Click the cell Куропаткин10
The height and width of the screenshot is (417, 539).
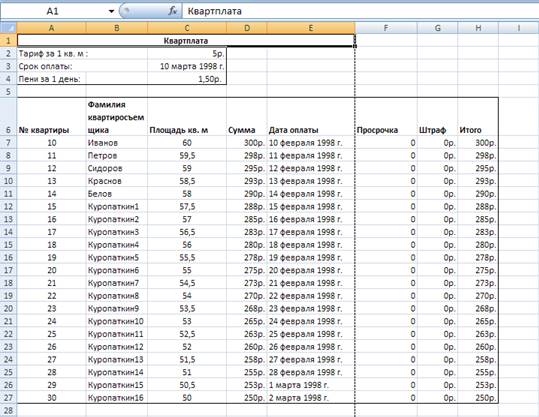coord(117,321)
